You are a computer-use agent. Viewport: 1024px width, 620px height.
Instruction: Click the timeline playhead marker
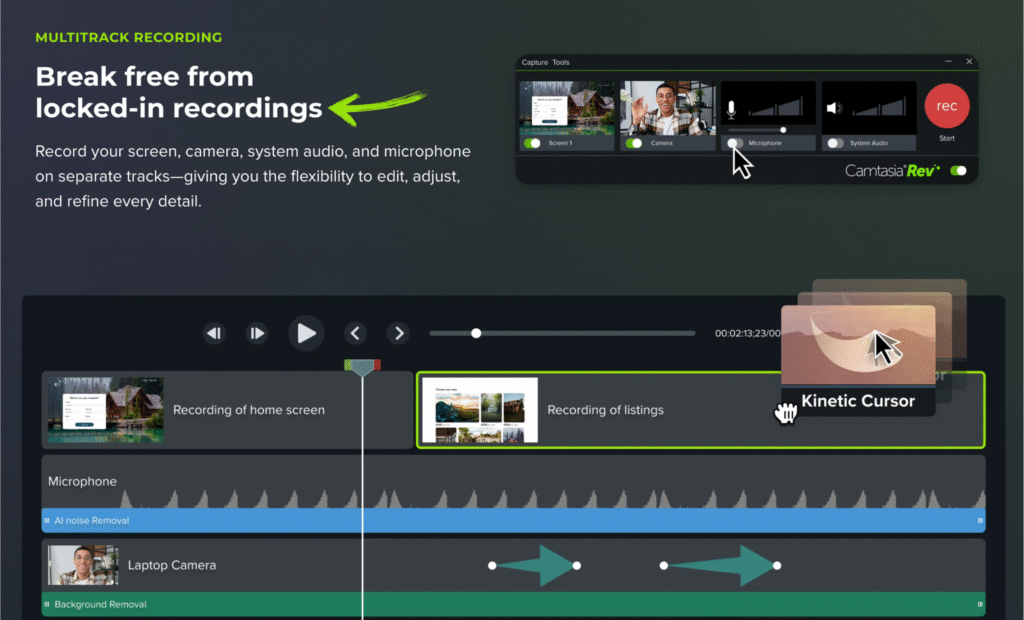pos(362,368)
